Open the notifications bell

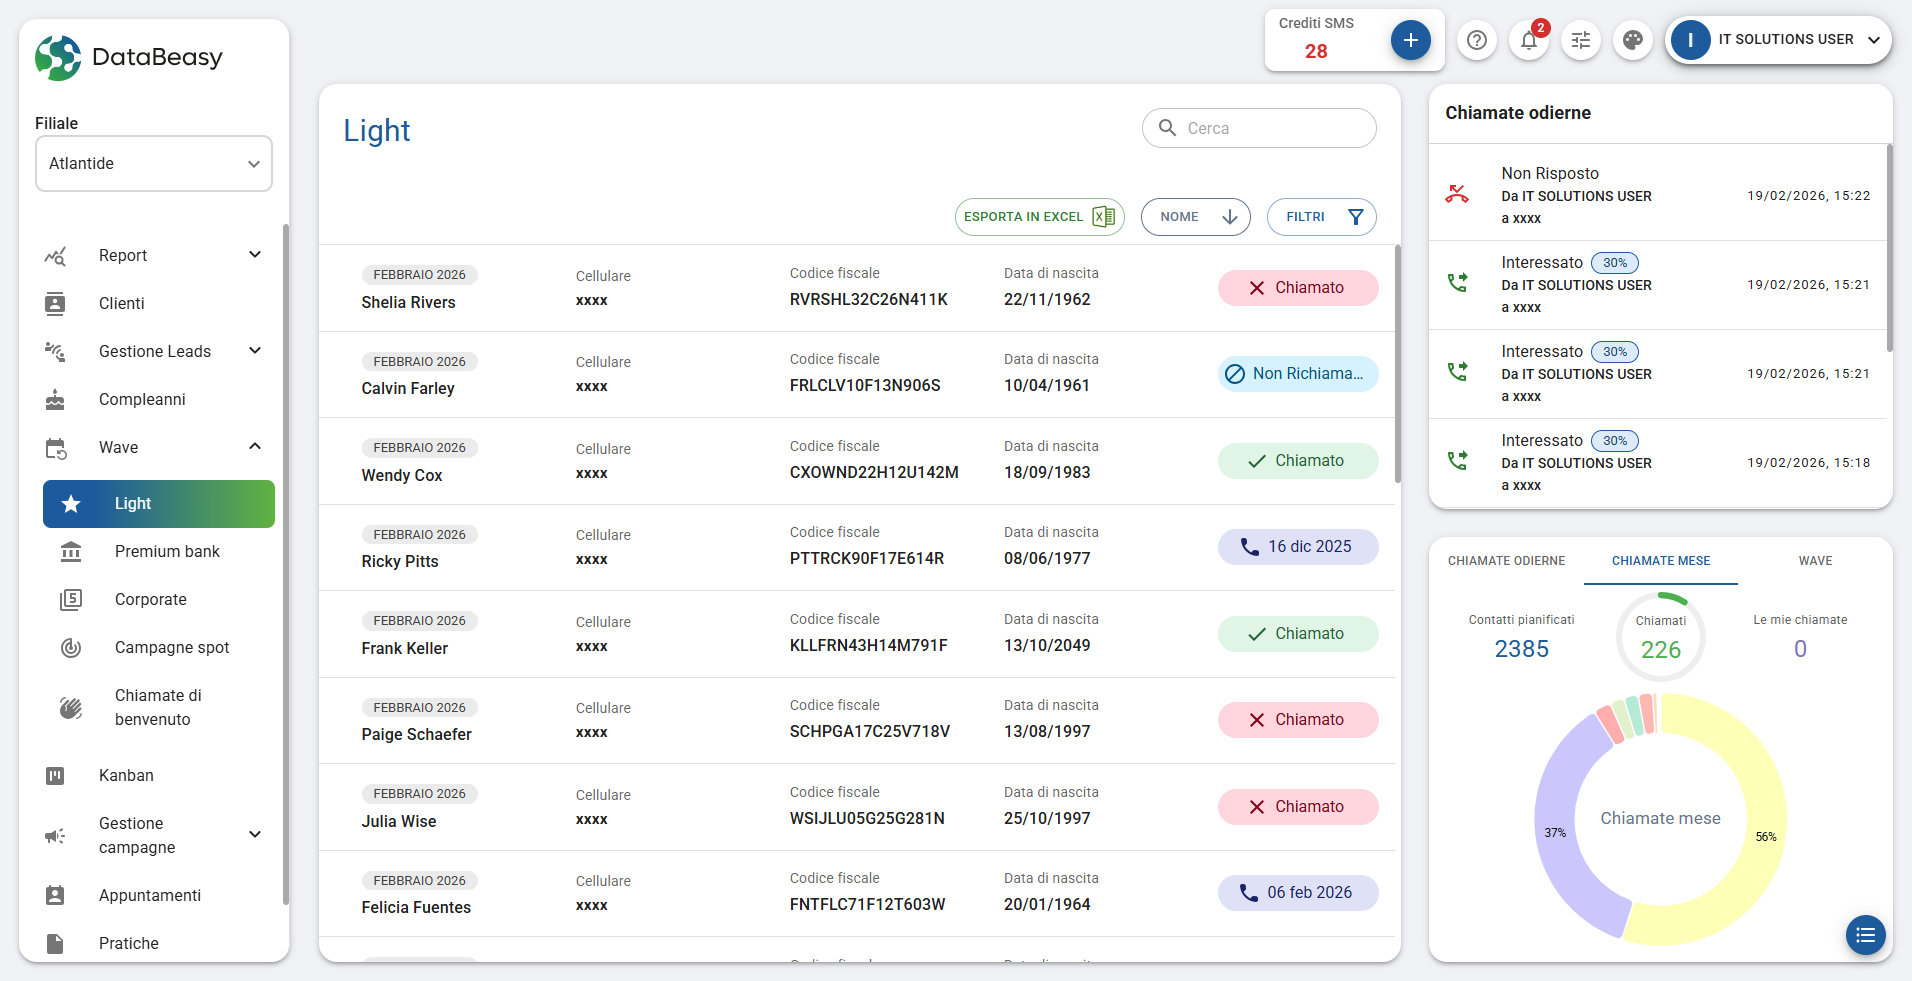click(1529, 40)
